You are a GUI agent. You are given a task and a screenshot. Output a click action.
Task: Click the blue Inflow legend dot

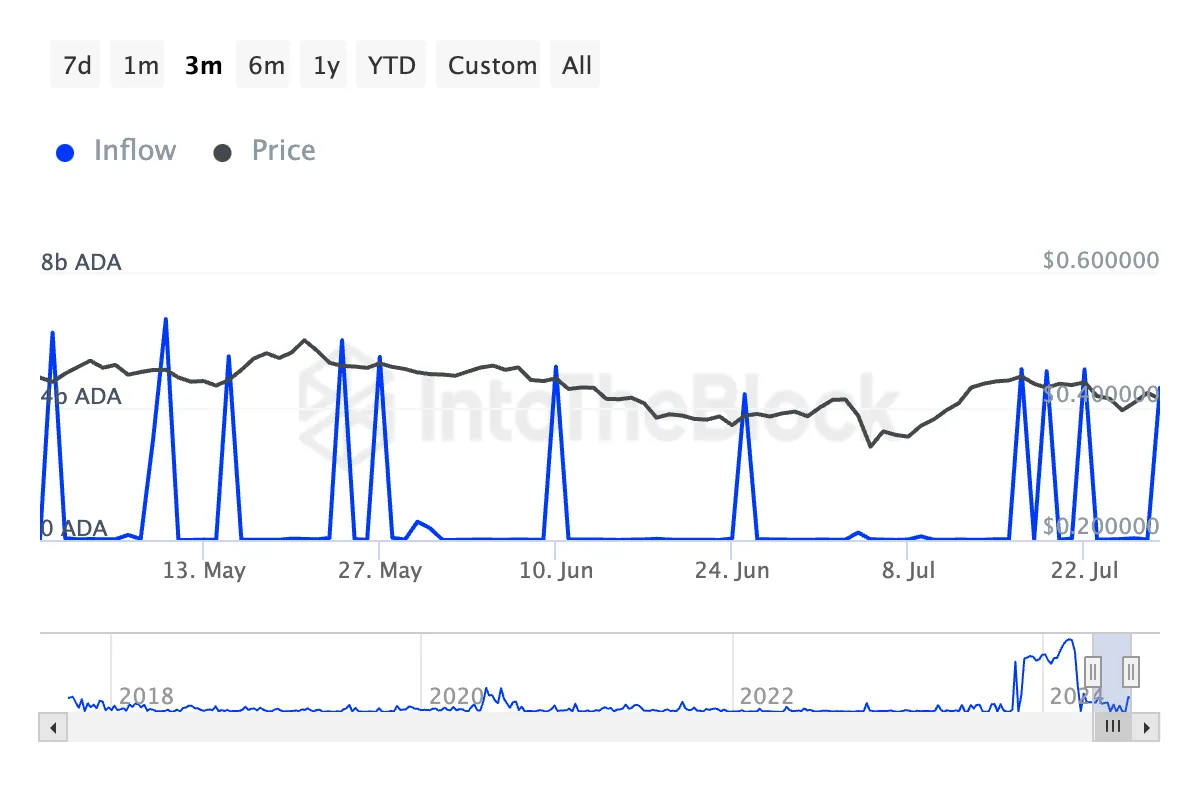66,153
